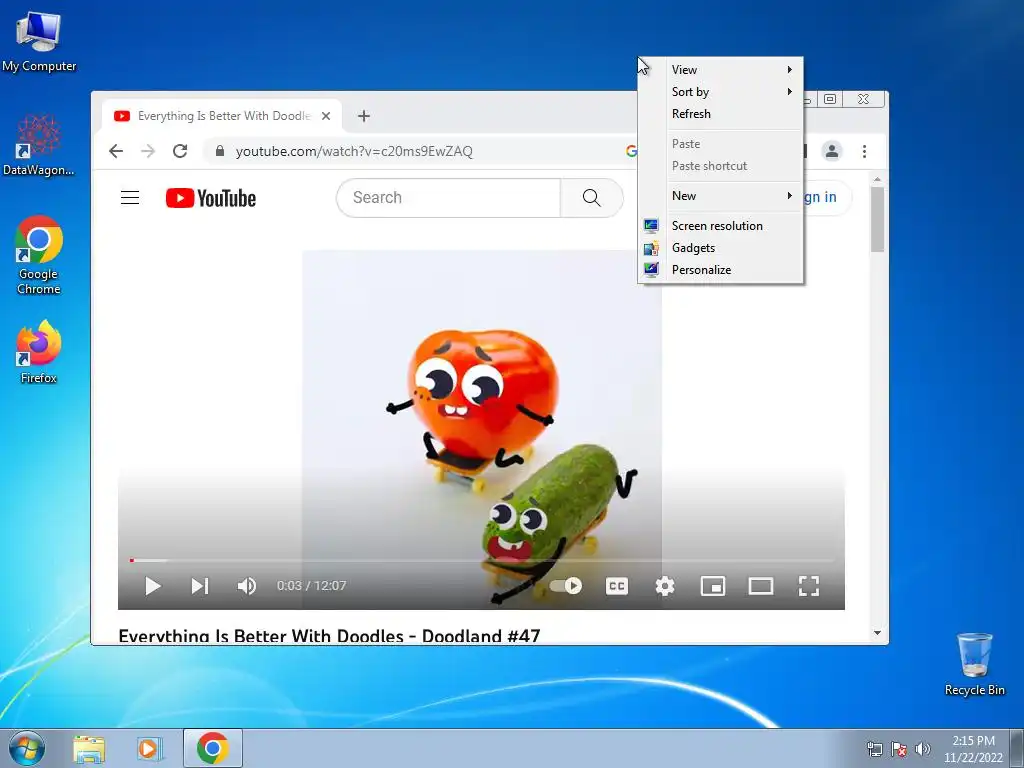Enable miniplayer mode
The image size is (1024, 768).
[712, 586]
